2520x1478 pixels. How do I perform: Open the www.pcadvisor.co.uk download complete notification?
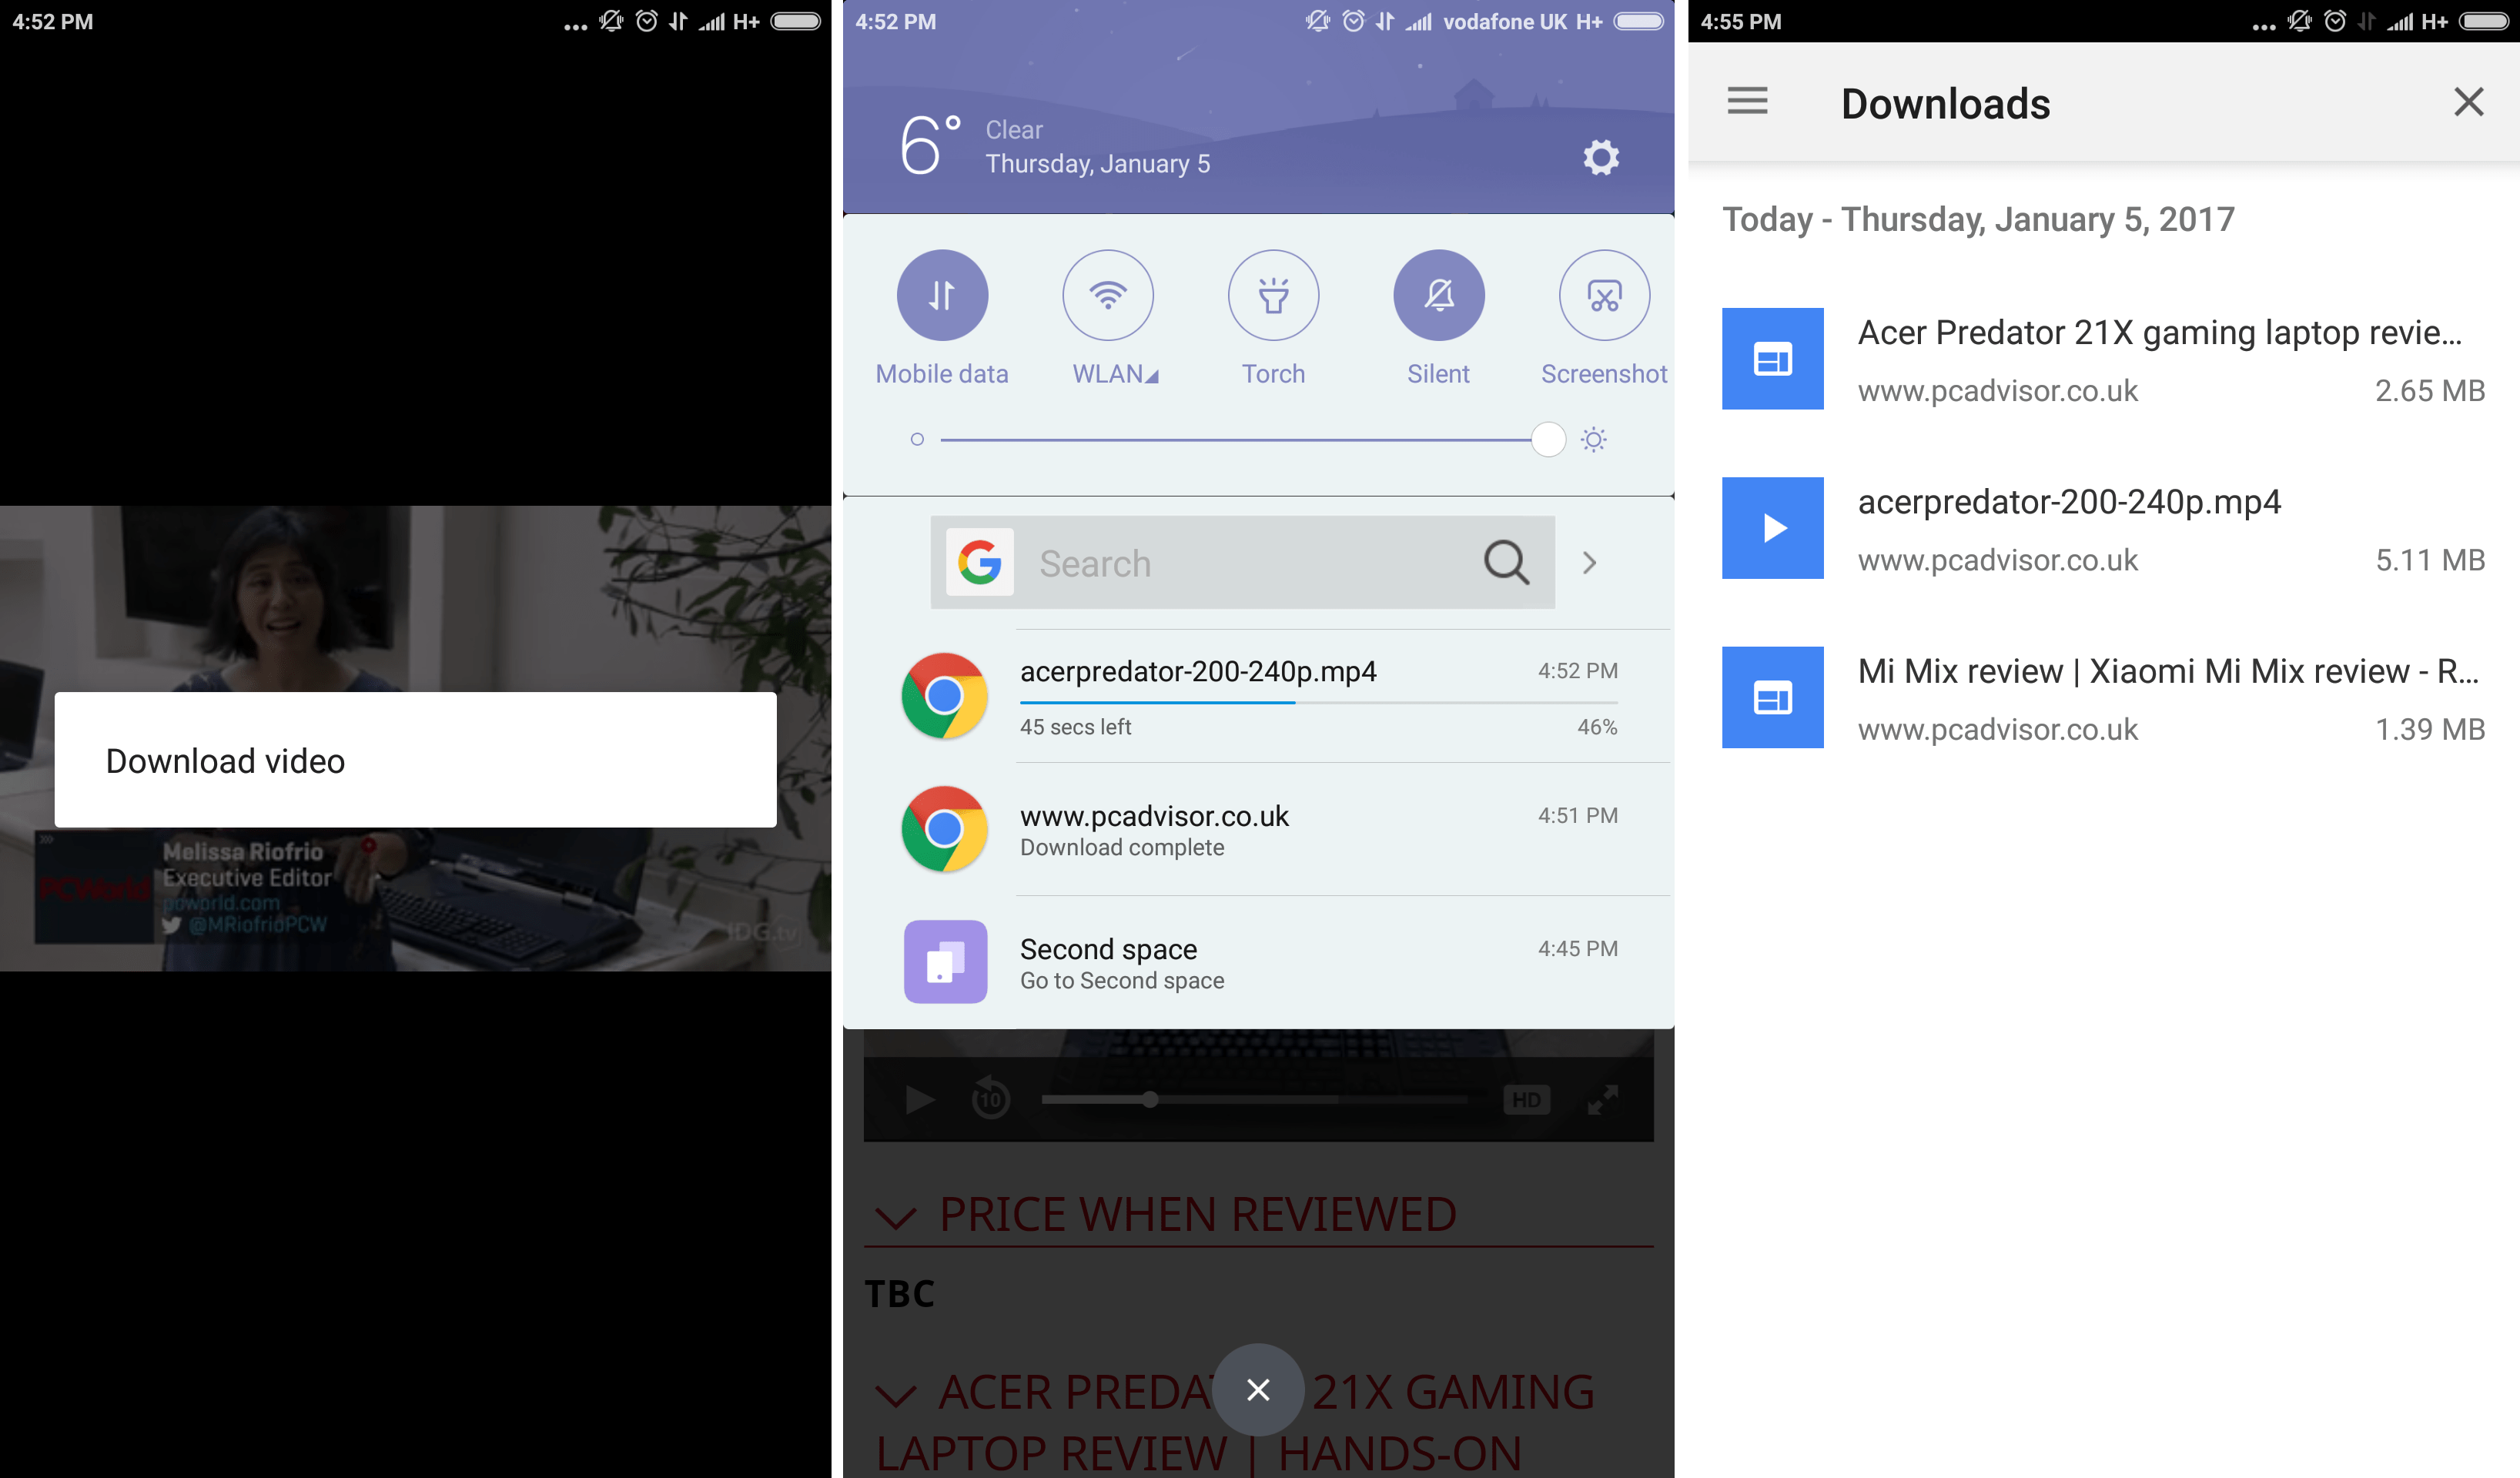tap(1258, 829)
